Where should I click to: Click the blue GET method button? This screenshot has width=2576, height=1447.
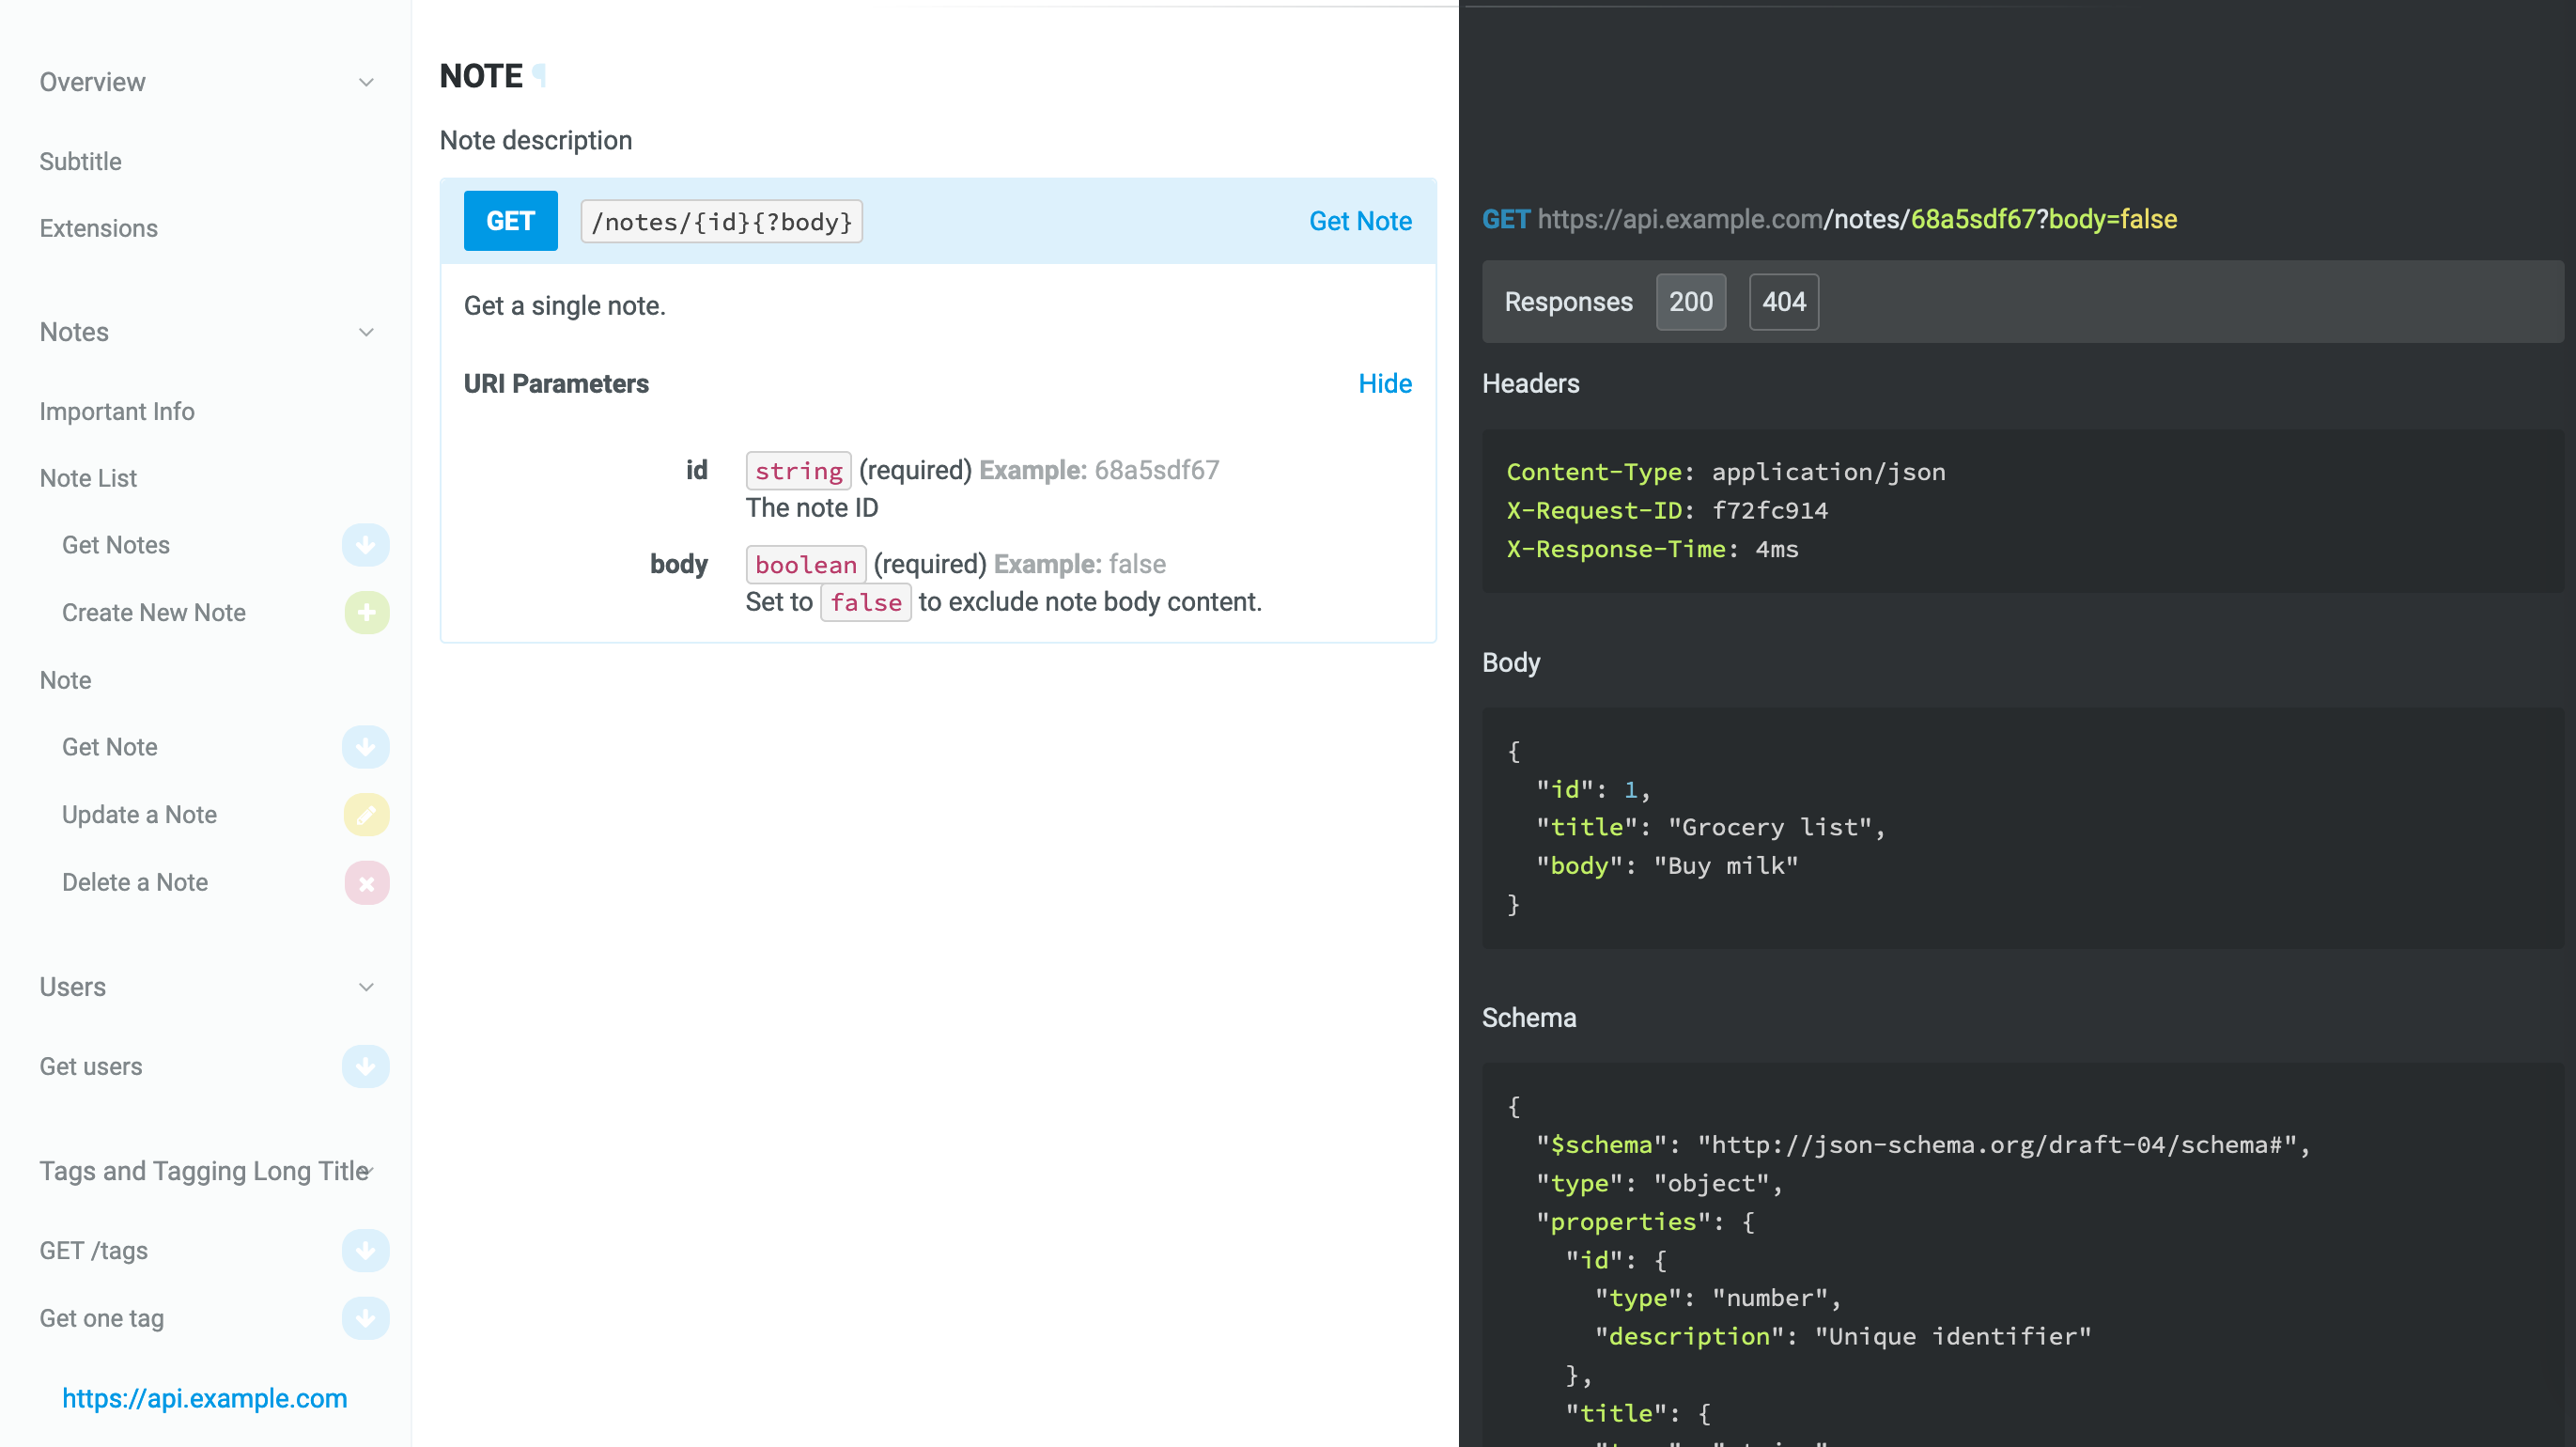pos(510,221)
